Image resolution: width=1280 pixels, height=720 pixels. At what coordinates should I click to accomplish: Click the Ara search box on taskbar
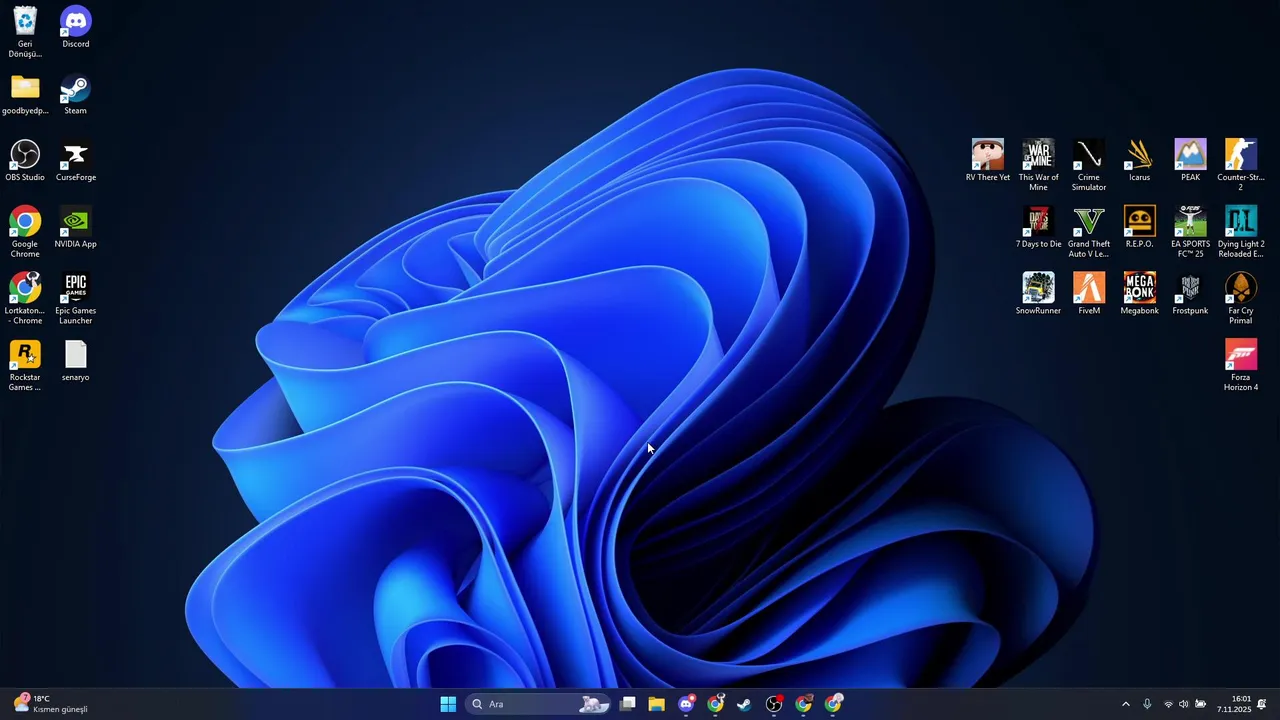[539, 704]
